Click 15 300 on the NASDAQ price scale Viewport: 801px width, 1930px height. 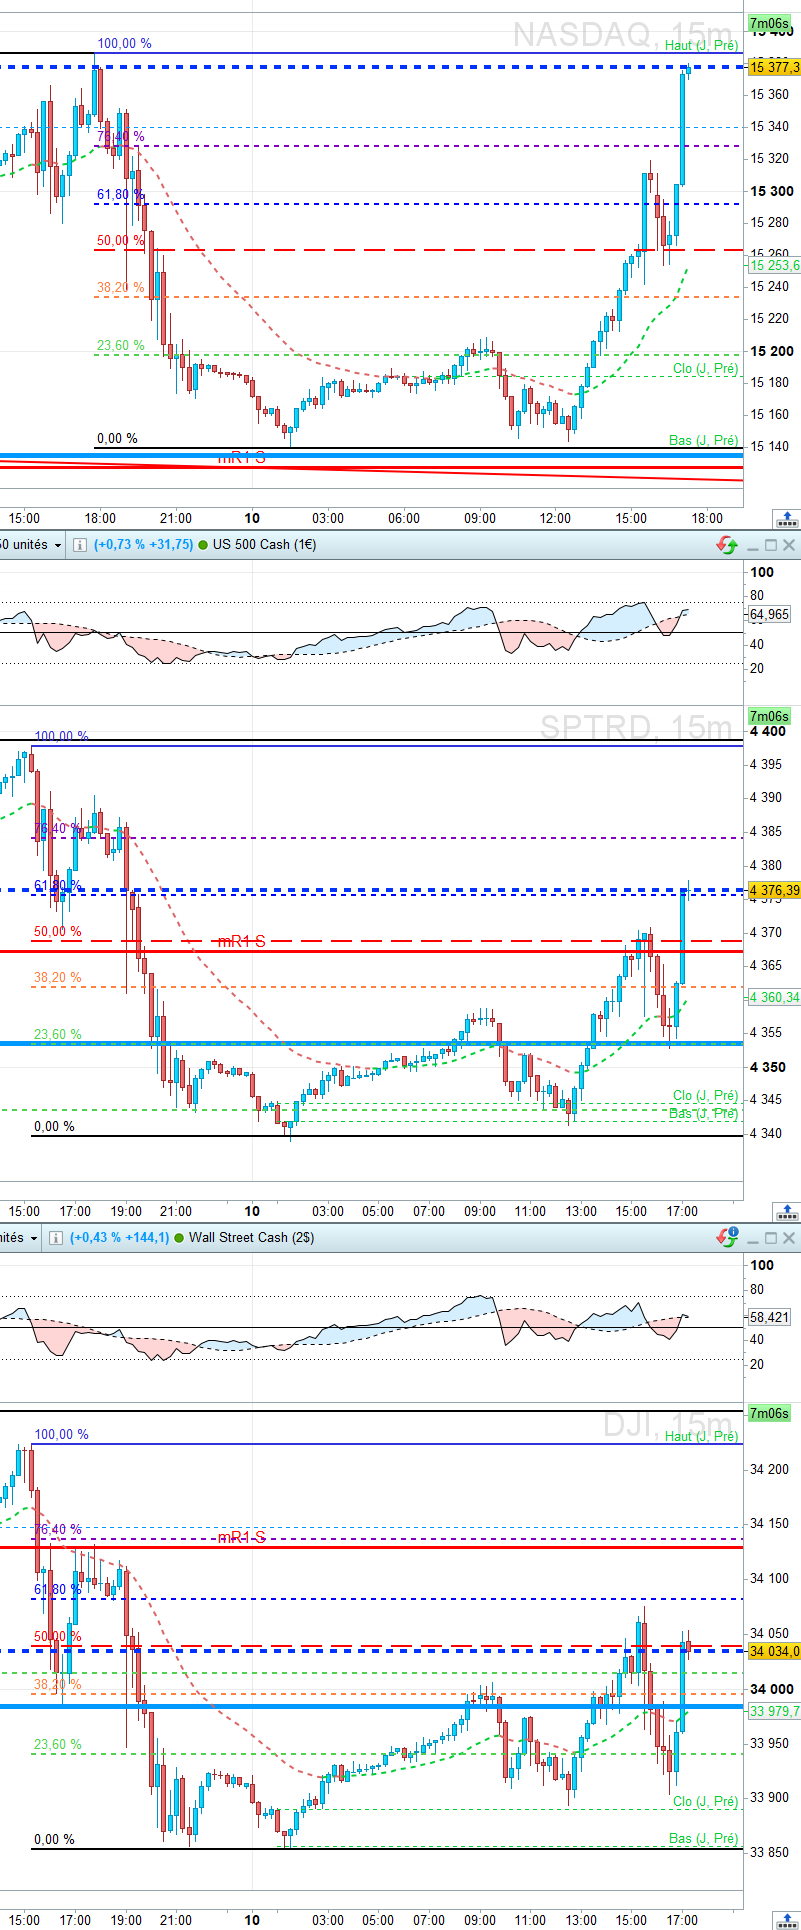coord(772,191)
